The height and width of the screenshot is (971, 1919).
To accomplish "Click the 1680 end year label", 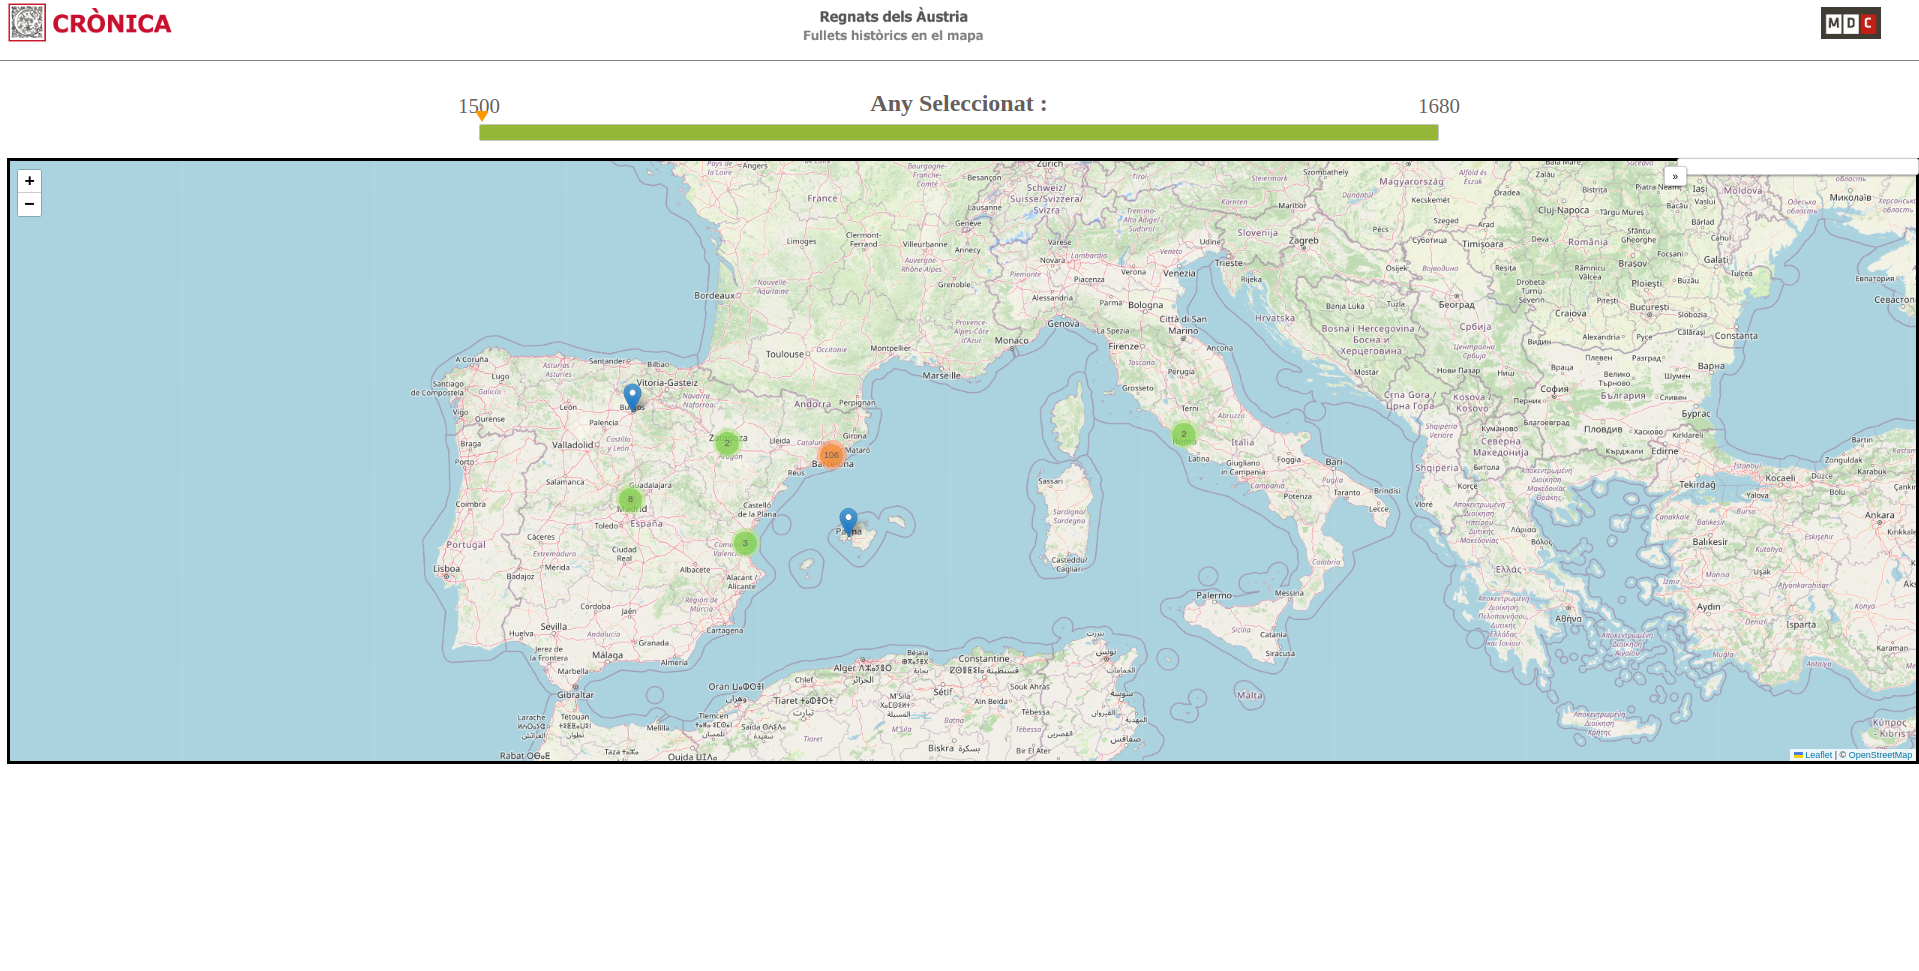I will tap(1438, 106).
